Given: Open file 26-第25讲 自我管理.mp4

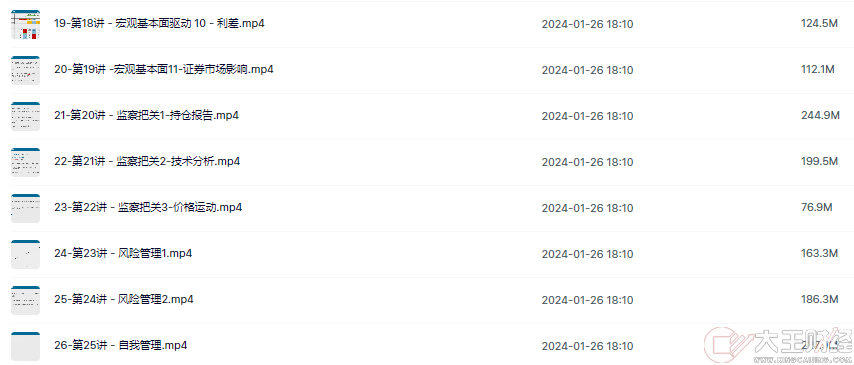Looking at the screenshot, I should pyautogui.click(x=121, y=345).
